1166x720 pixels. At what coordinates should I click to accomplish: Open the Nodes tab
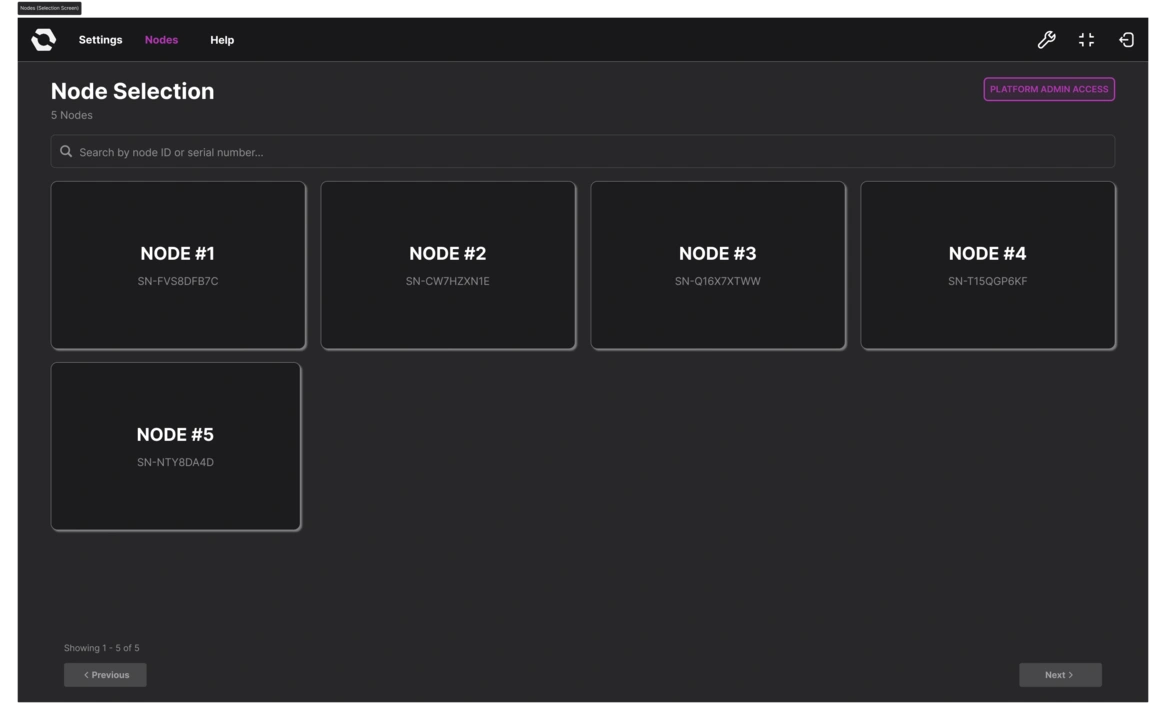pyautogui.click(x=161, y=40)
